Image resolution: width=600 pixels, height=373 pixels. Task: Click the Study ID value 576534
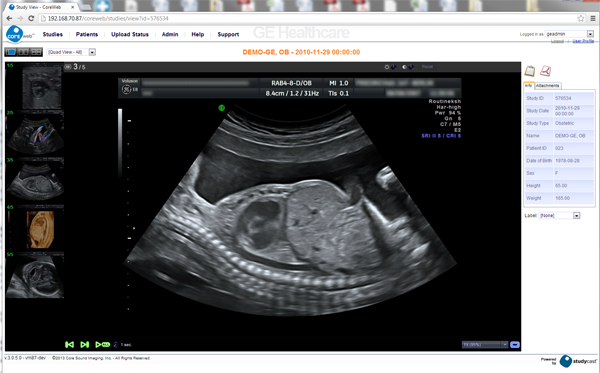point(563,98)
